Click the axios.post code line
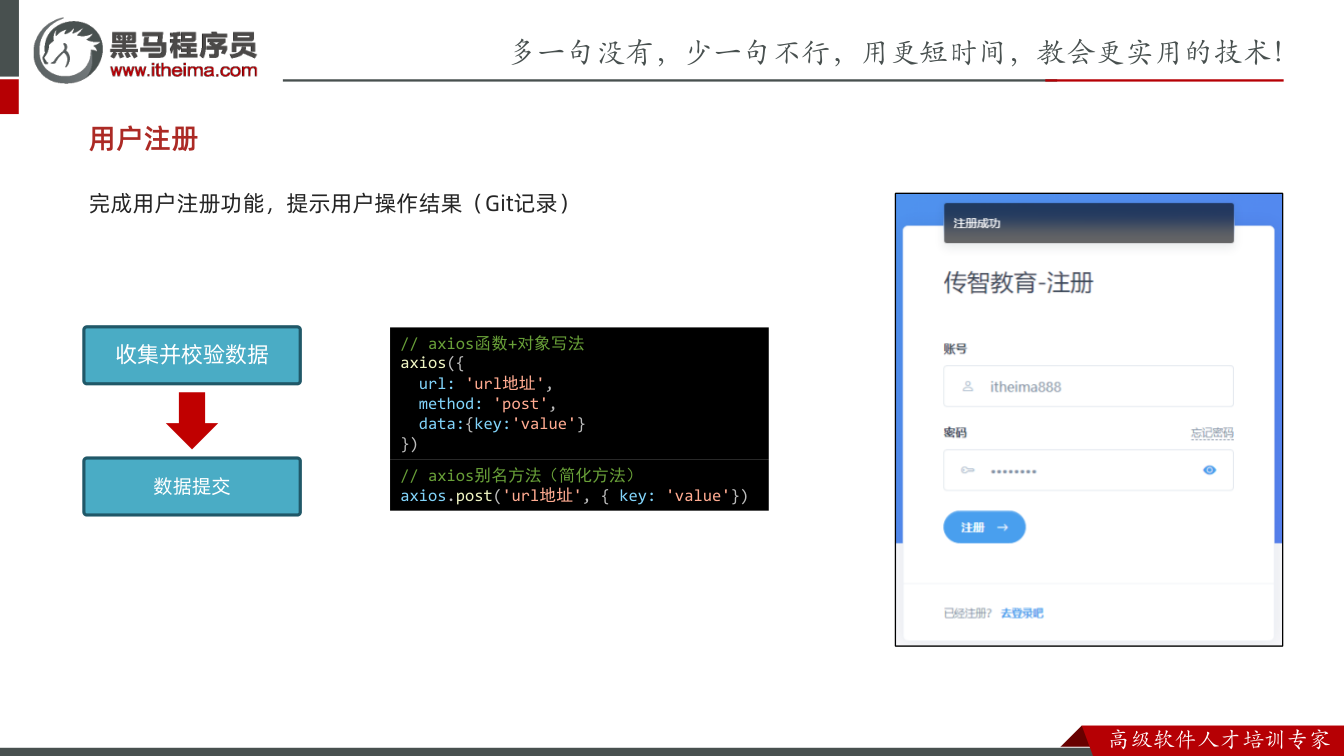Screen dimensions: 1344x756 [x=574, y=496]
